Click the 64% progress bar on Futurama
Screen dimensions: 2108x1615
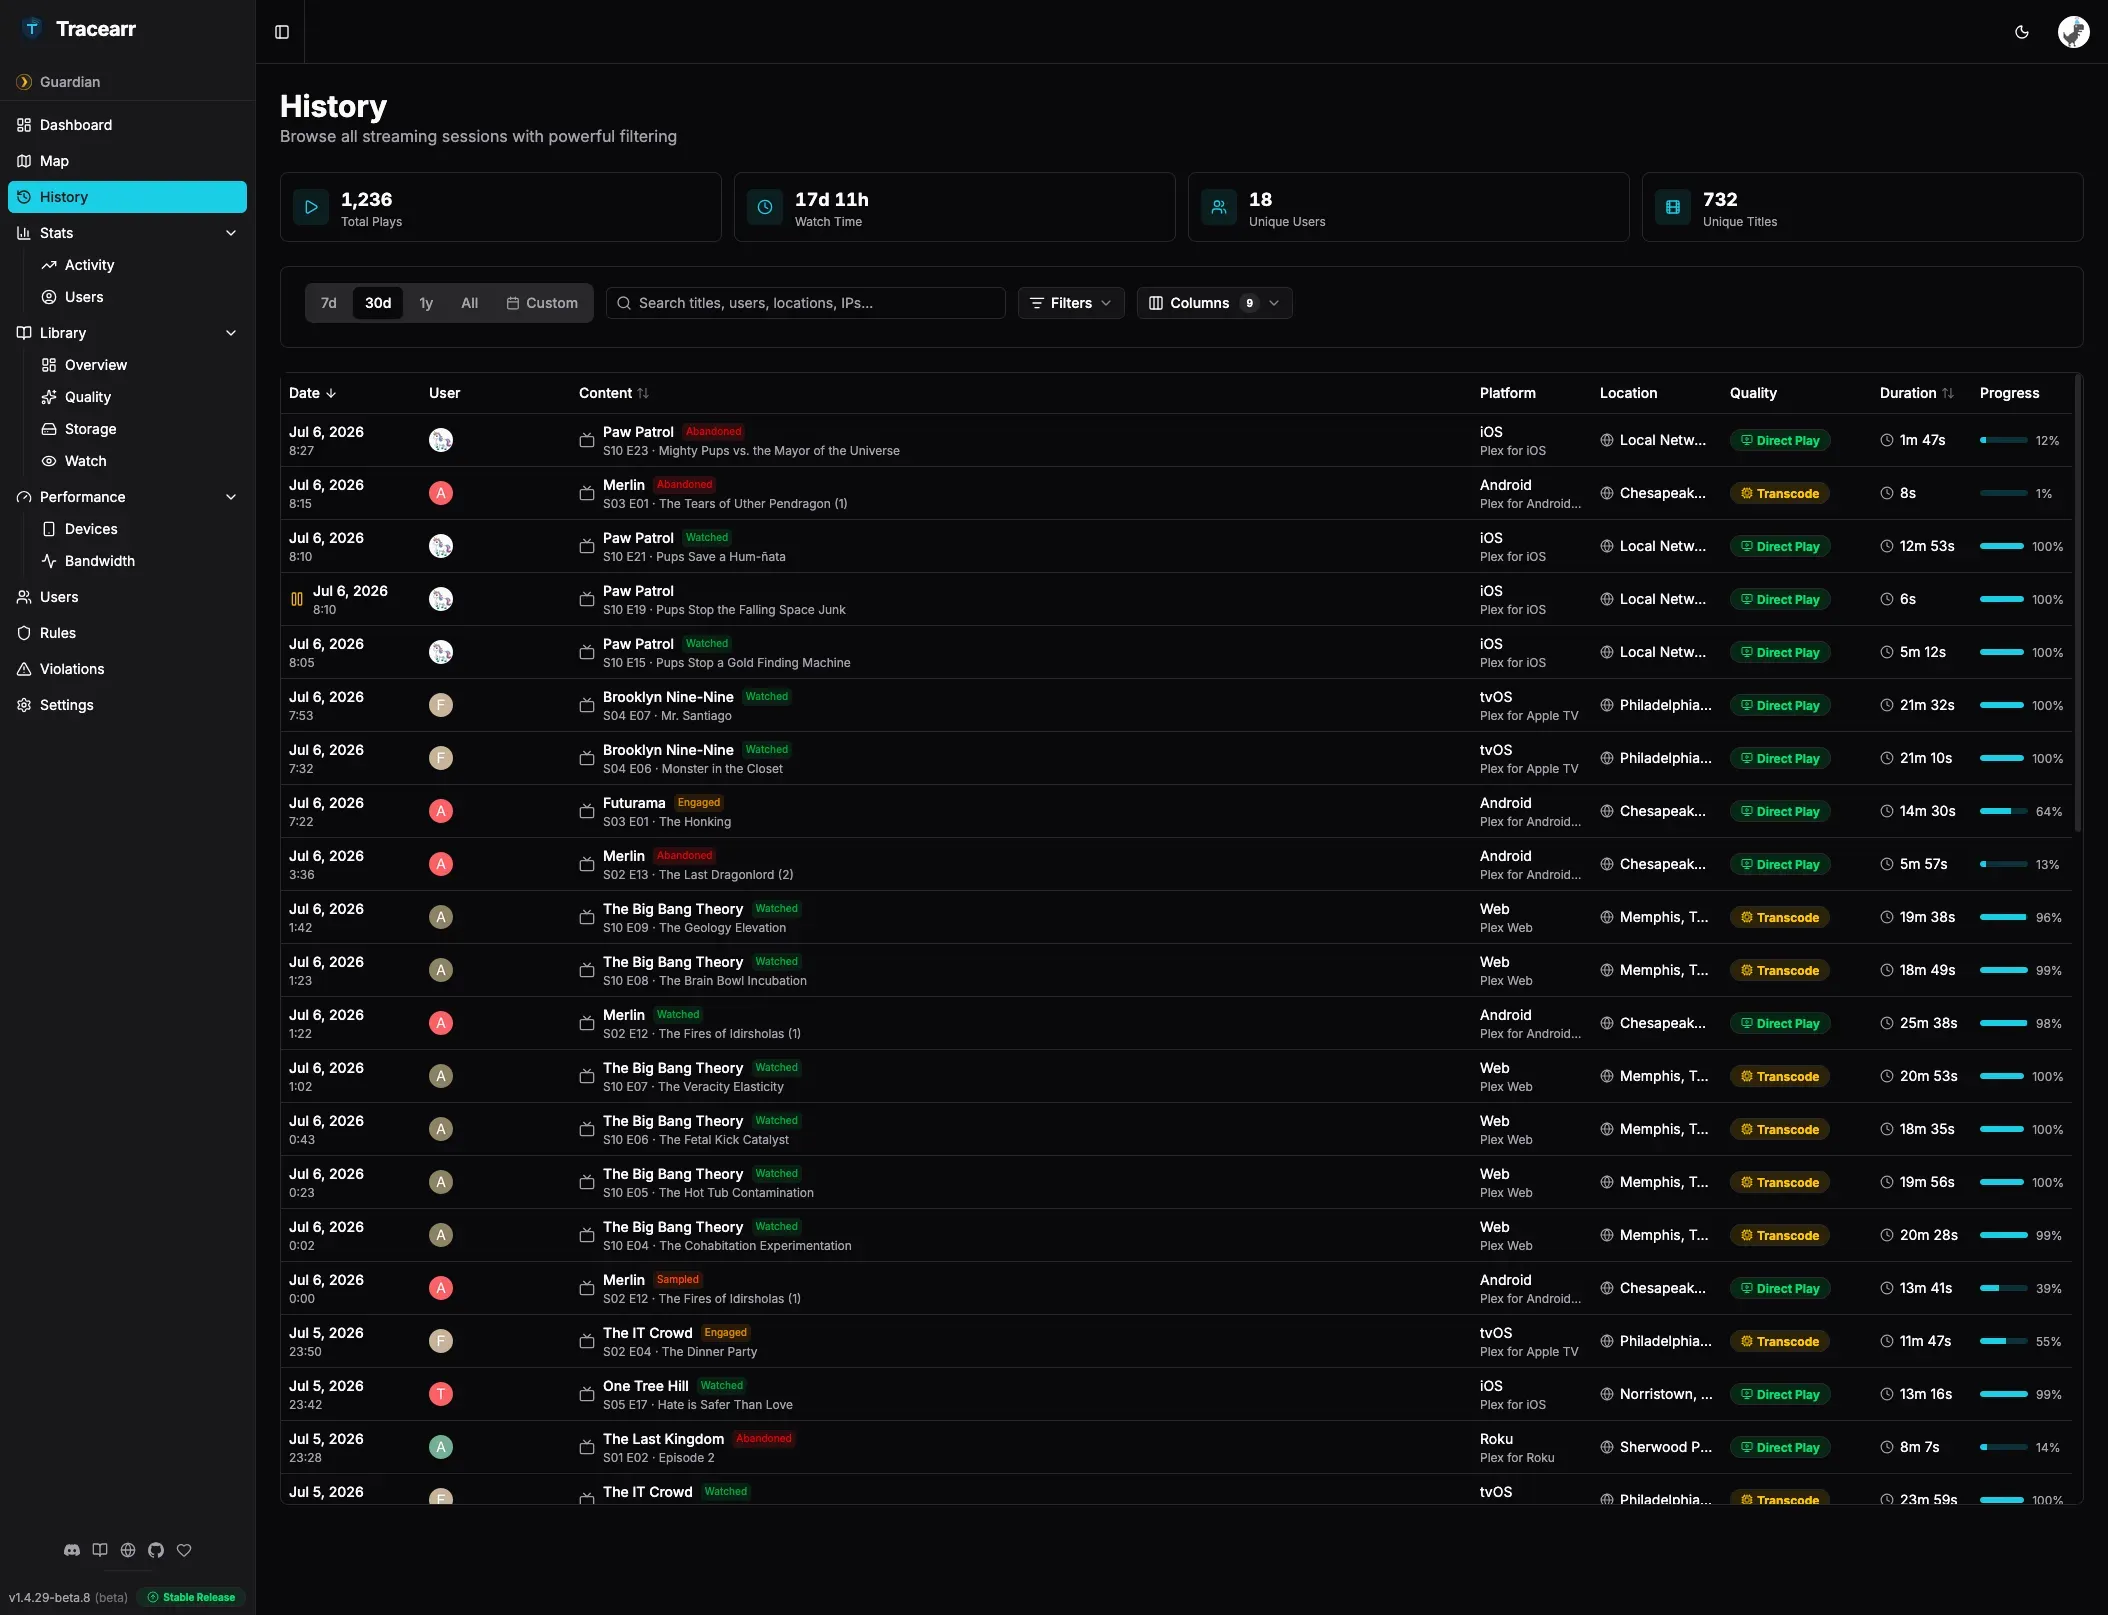[2004, 811]
